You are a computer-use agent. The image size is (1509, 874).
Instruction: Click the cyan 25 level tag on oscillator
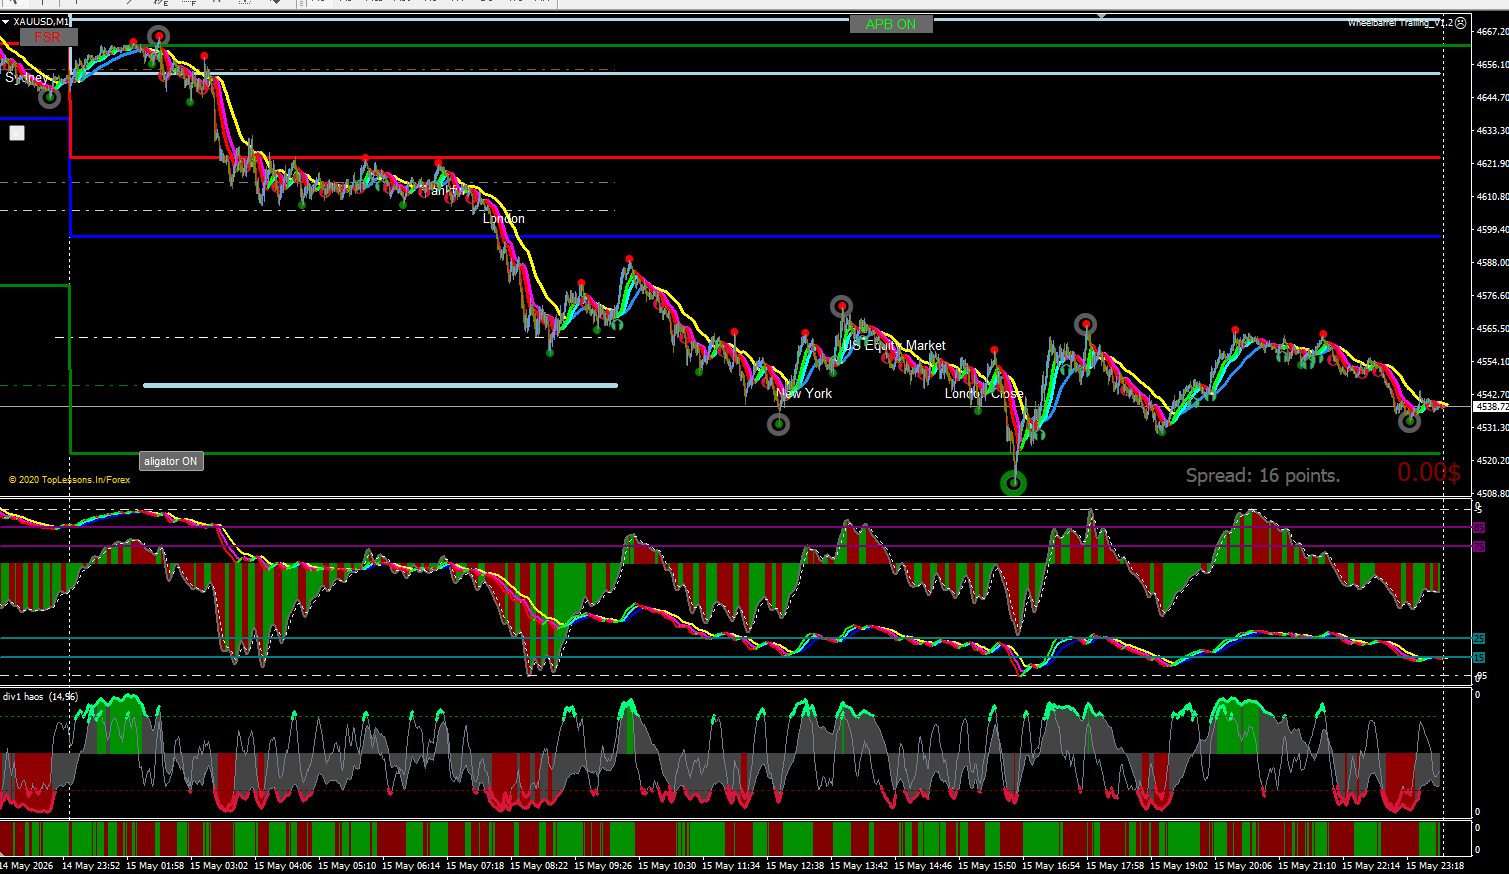coord(1479,638)
